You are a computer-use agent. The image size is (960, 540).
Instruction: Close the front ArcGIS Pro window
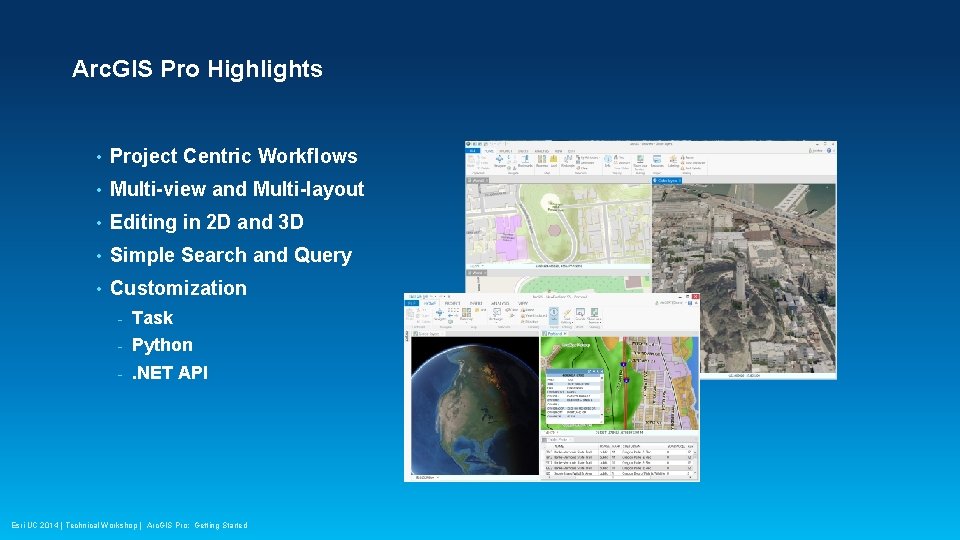click(695, 296)
